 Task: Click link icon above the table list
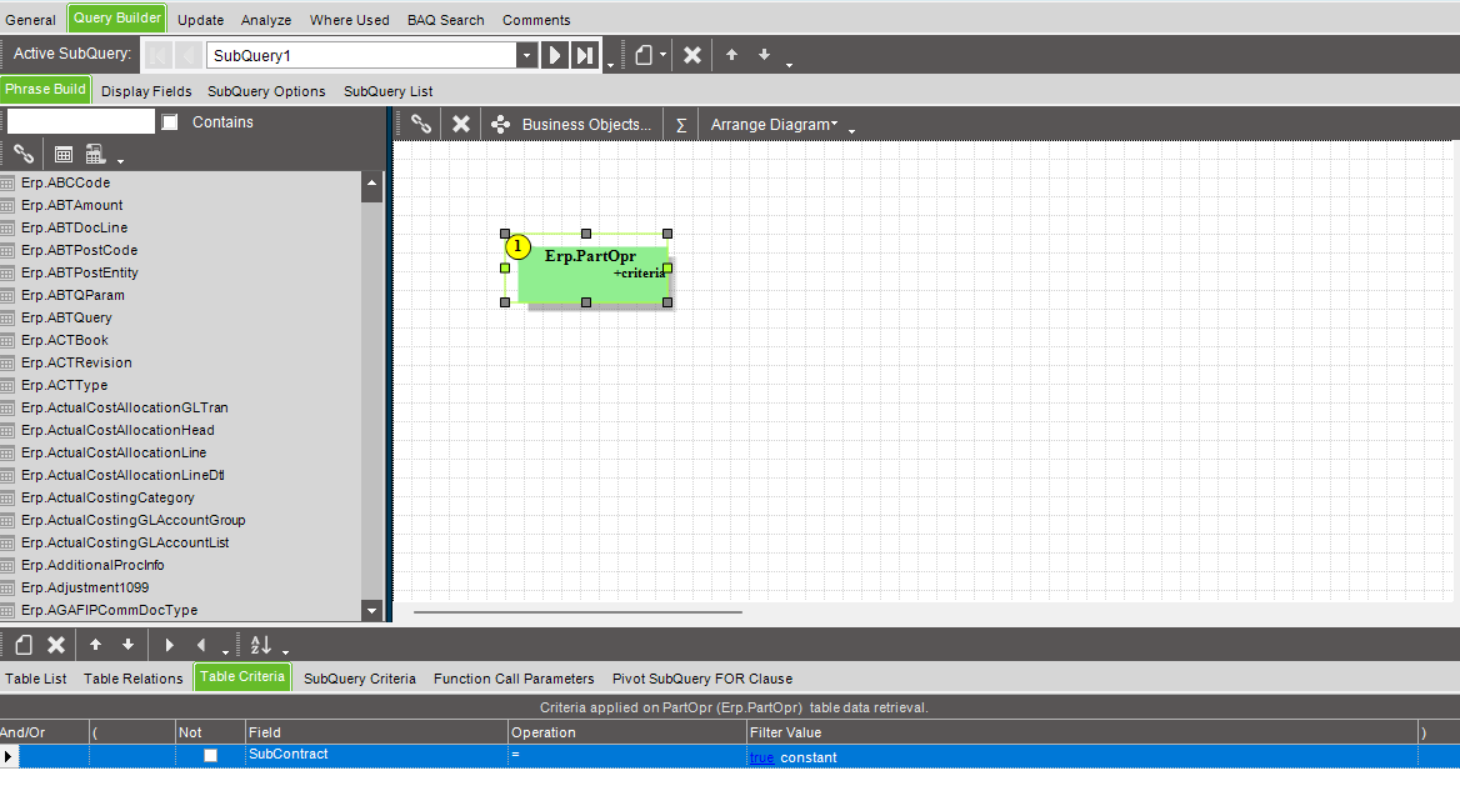[x=24, y=154]
